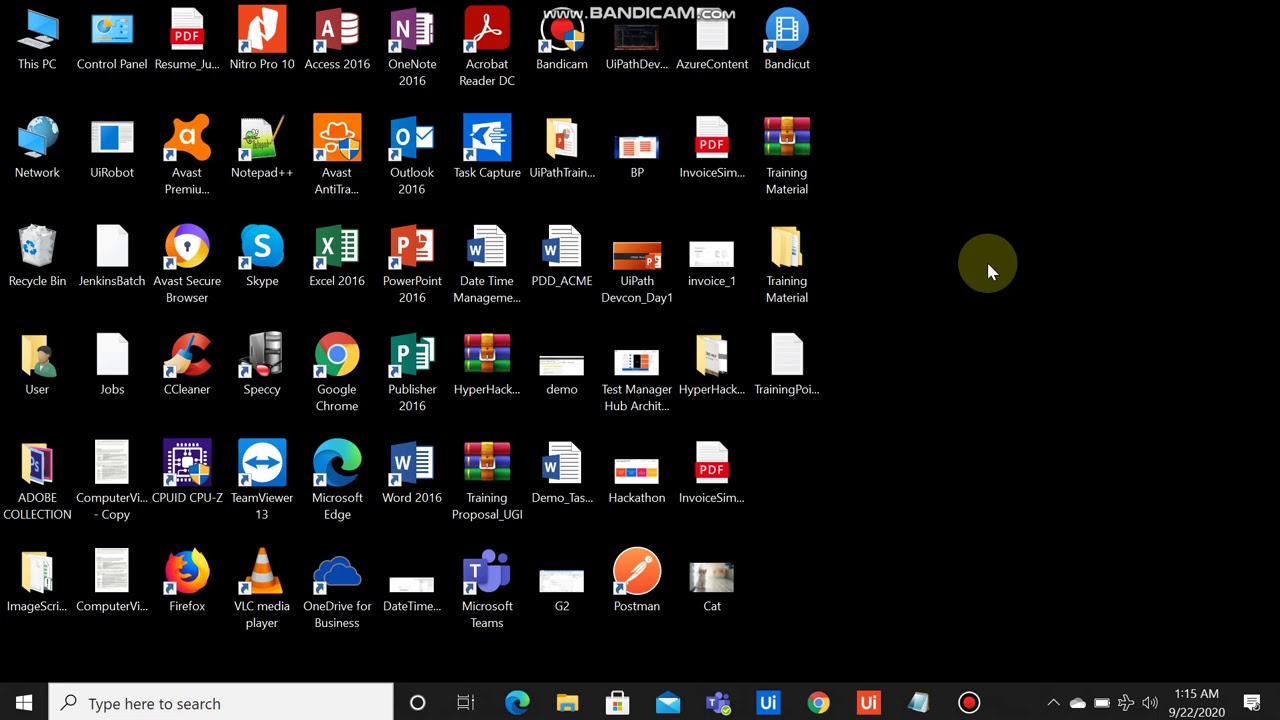This screenshot has width=1280, height=720.
Task: Select the PowerPoint 2016 icon
Action: click(412, 264)
